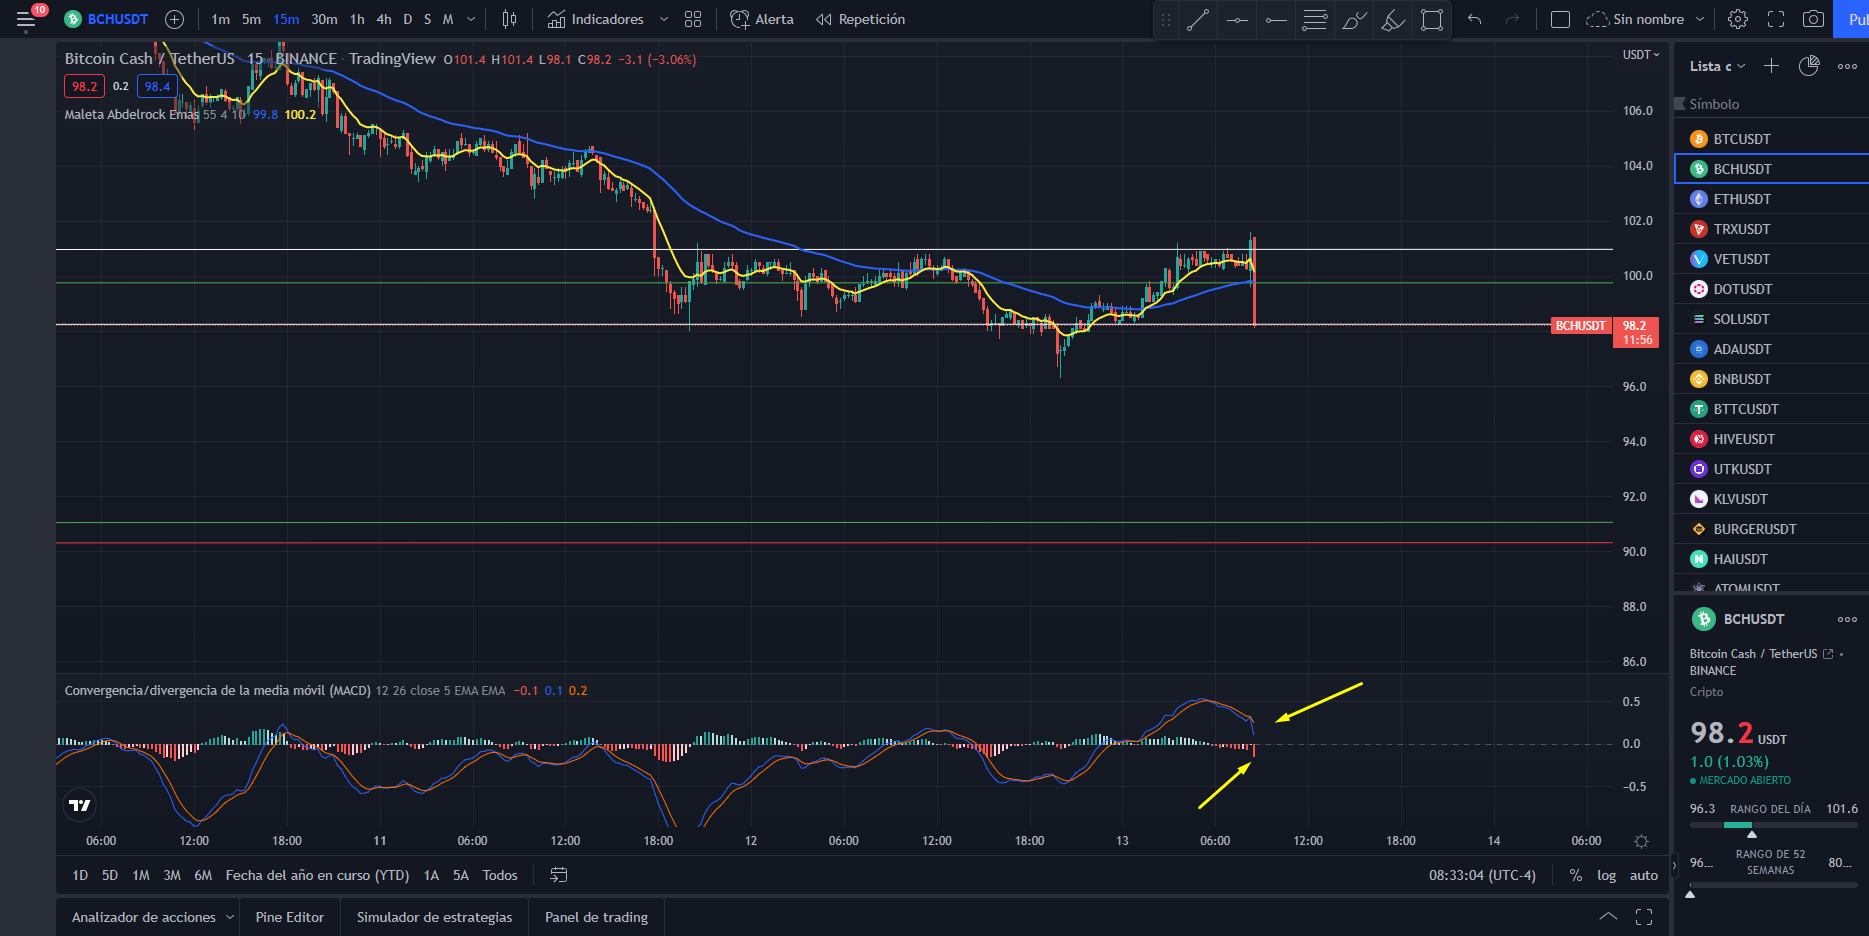Toggle auto scale on price axis
Screen dimensions: 1869x936
[x=1644, y=875]
